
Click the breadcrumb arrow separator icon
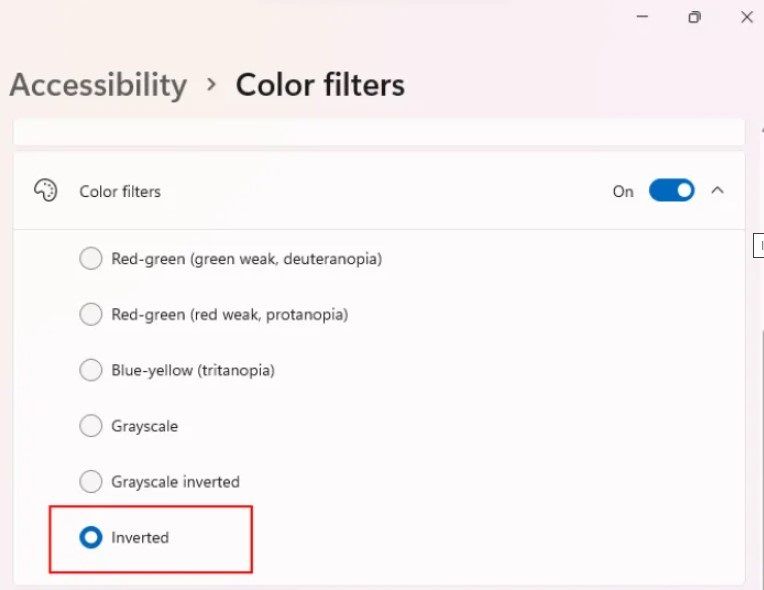tap(211, 85)
